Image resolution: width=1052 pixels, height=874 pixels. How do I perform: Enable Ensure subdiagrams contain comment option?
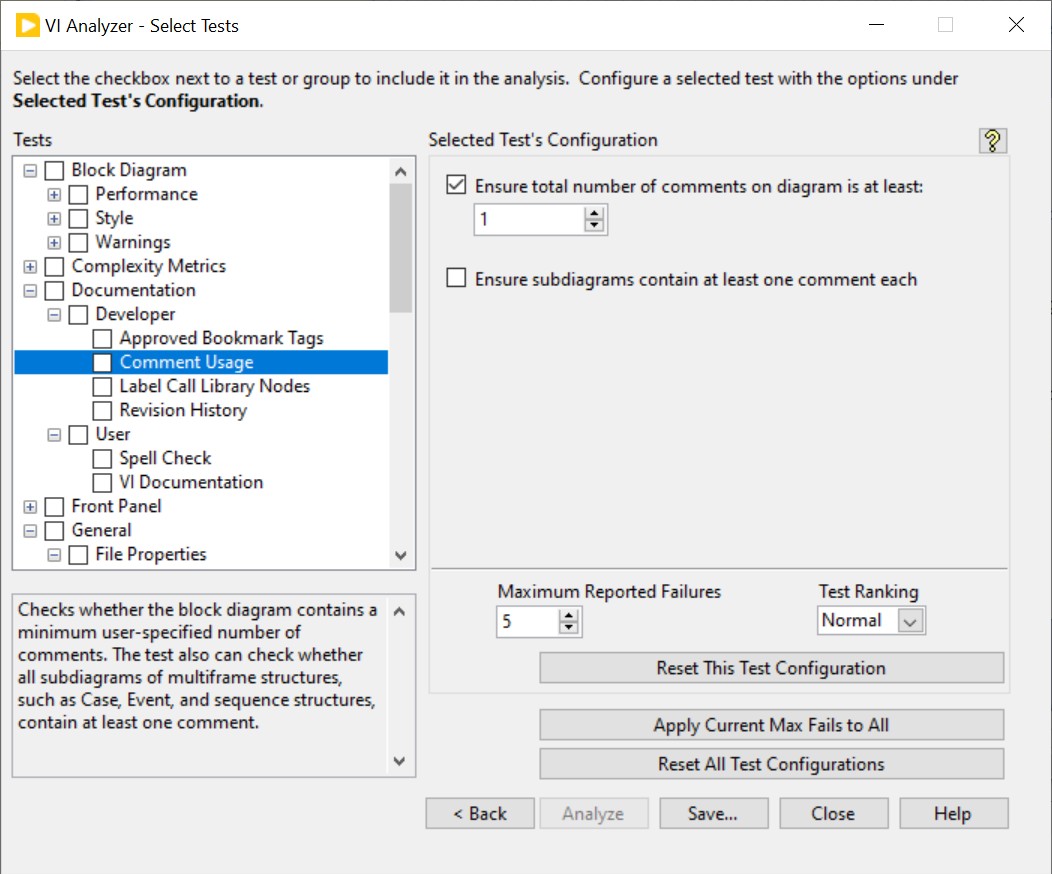[x=456, y=277]
